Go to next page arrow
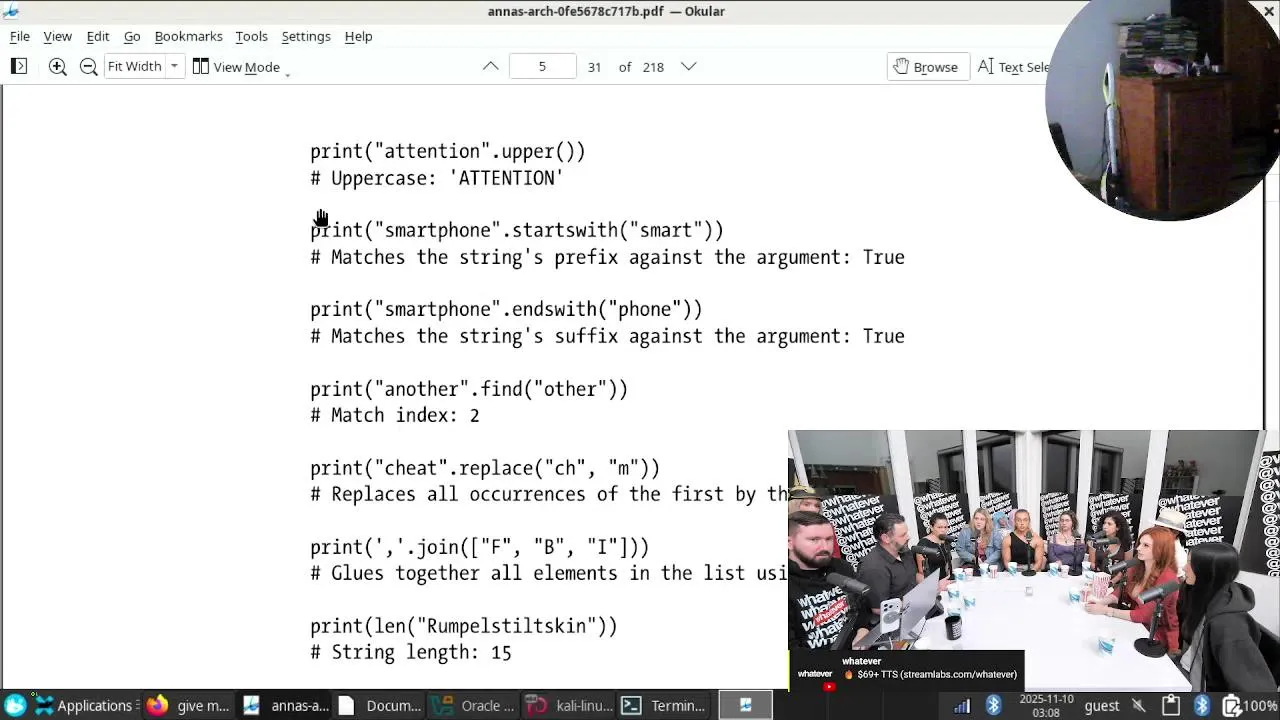1280x720 pixels. click(x=689, y=66)
